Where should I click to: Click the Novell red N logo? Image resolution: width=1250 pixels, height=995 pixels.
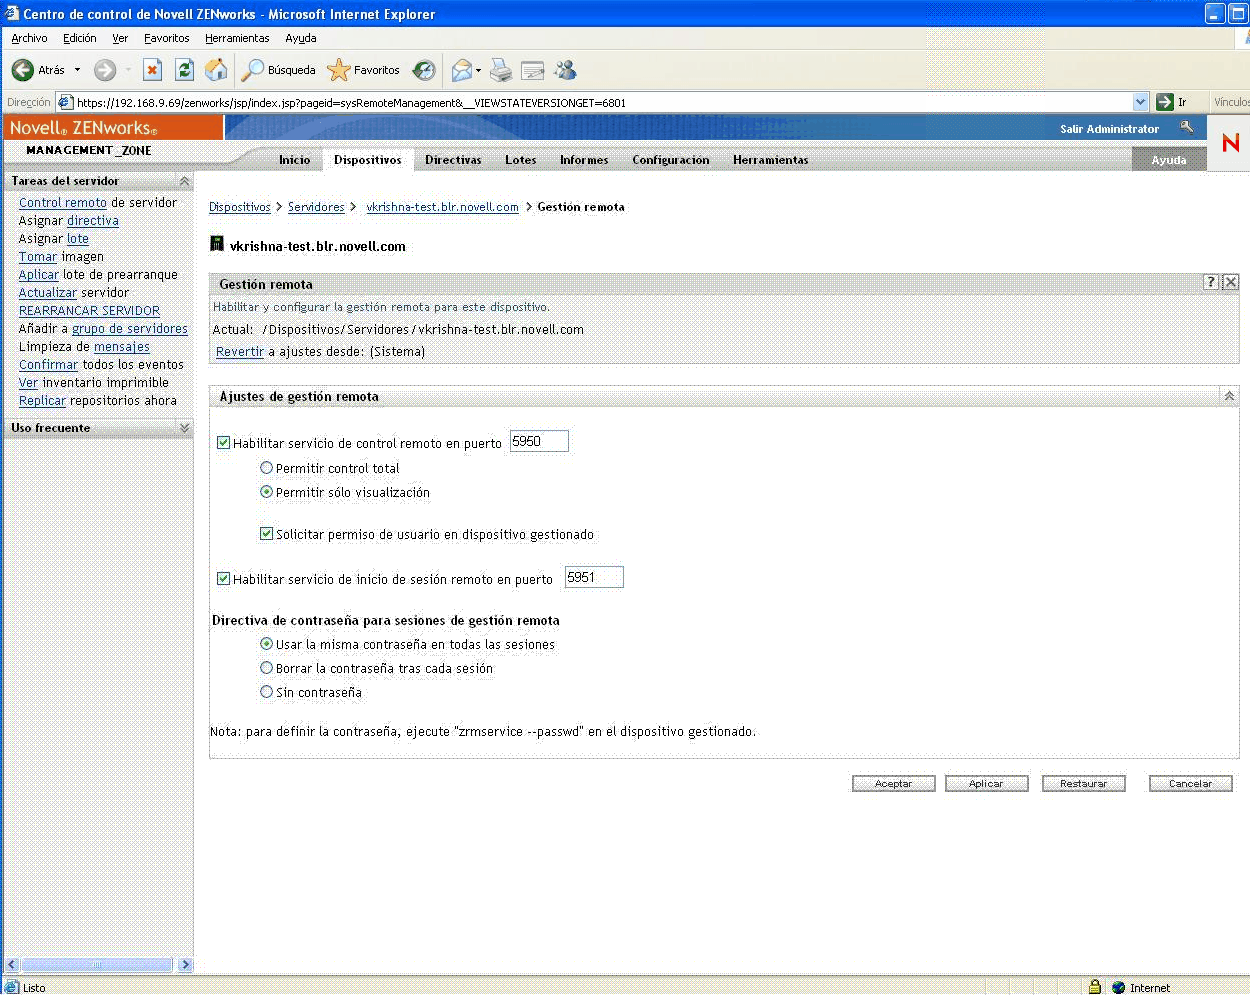(x=1230, y=143)
